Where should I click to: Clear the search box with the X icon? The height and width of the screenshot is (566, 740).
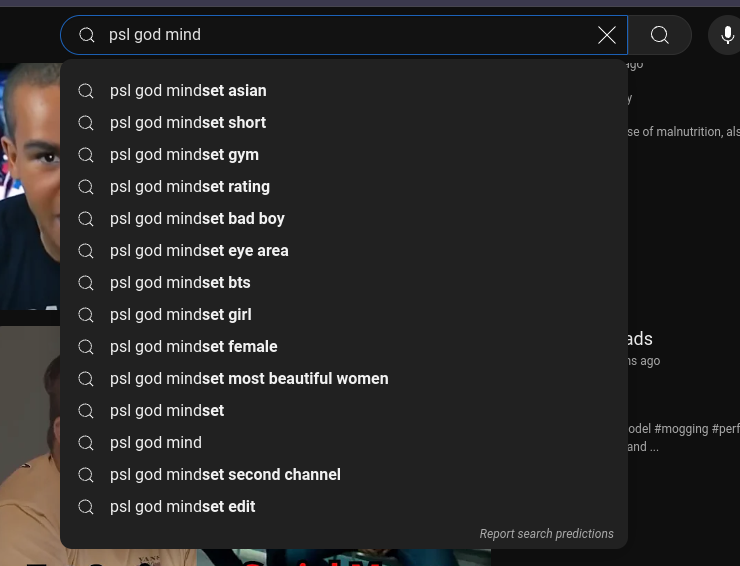pyautogui.click(x=606, y=35)
